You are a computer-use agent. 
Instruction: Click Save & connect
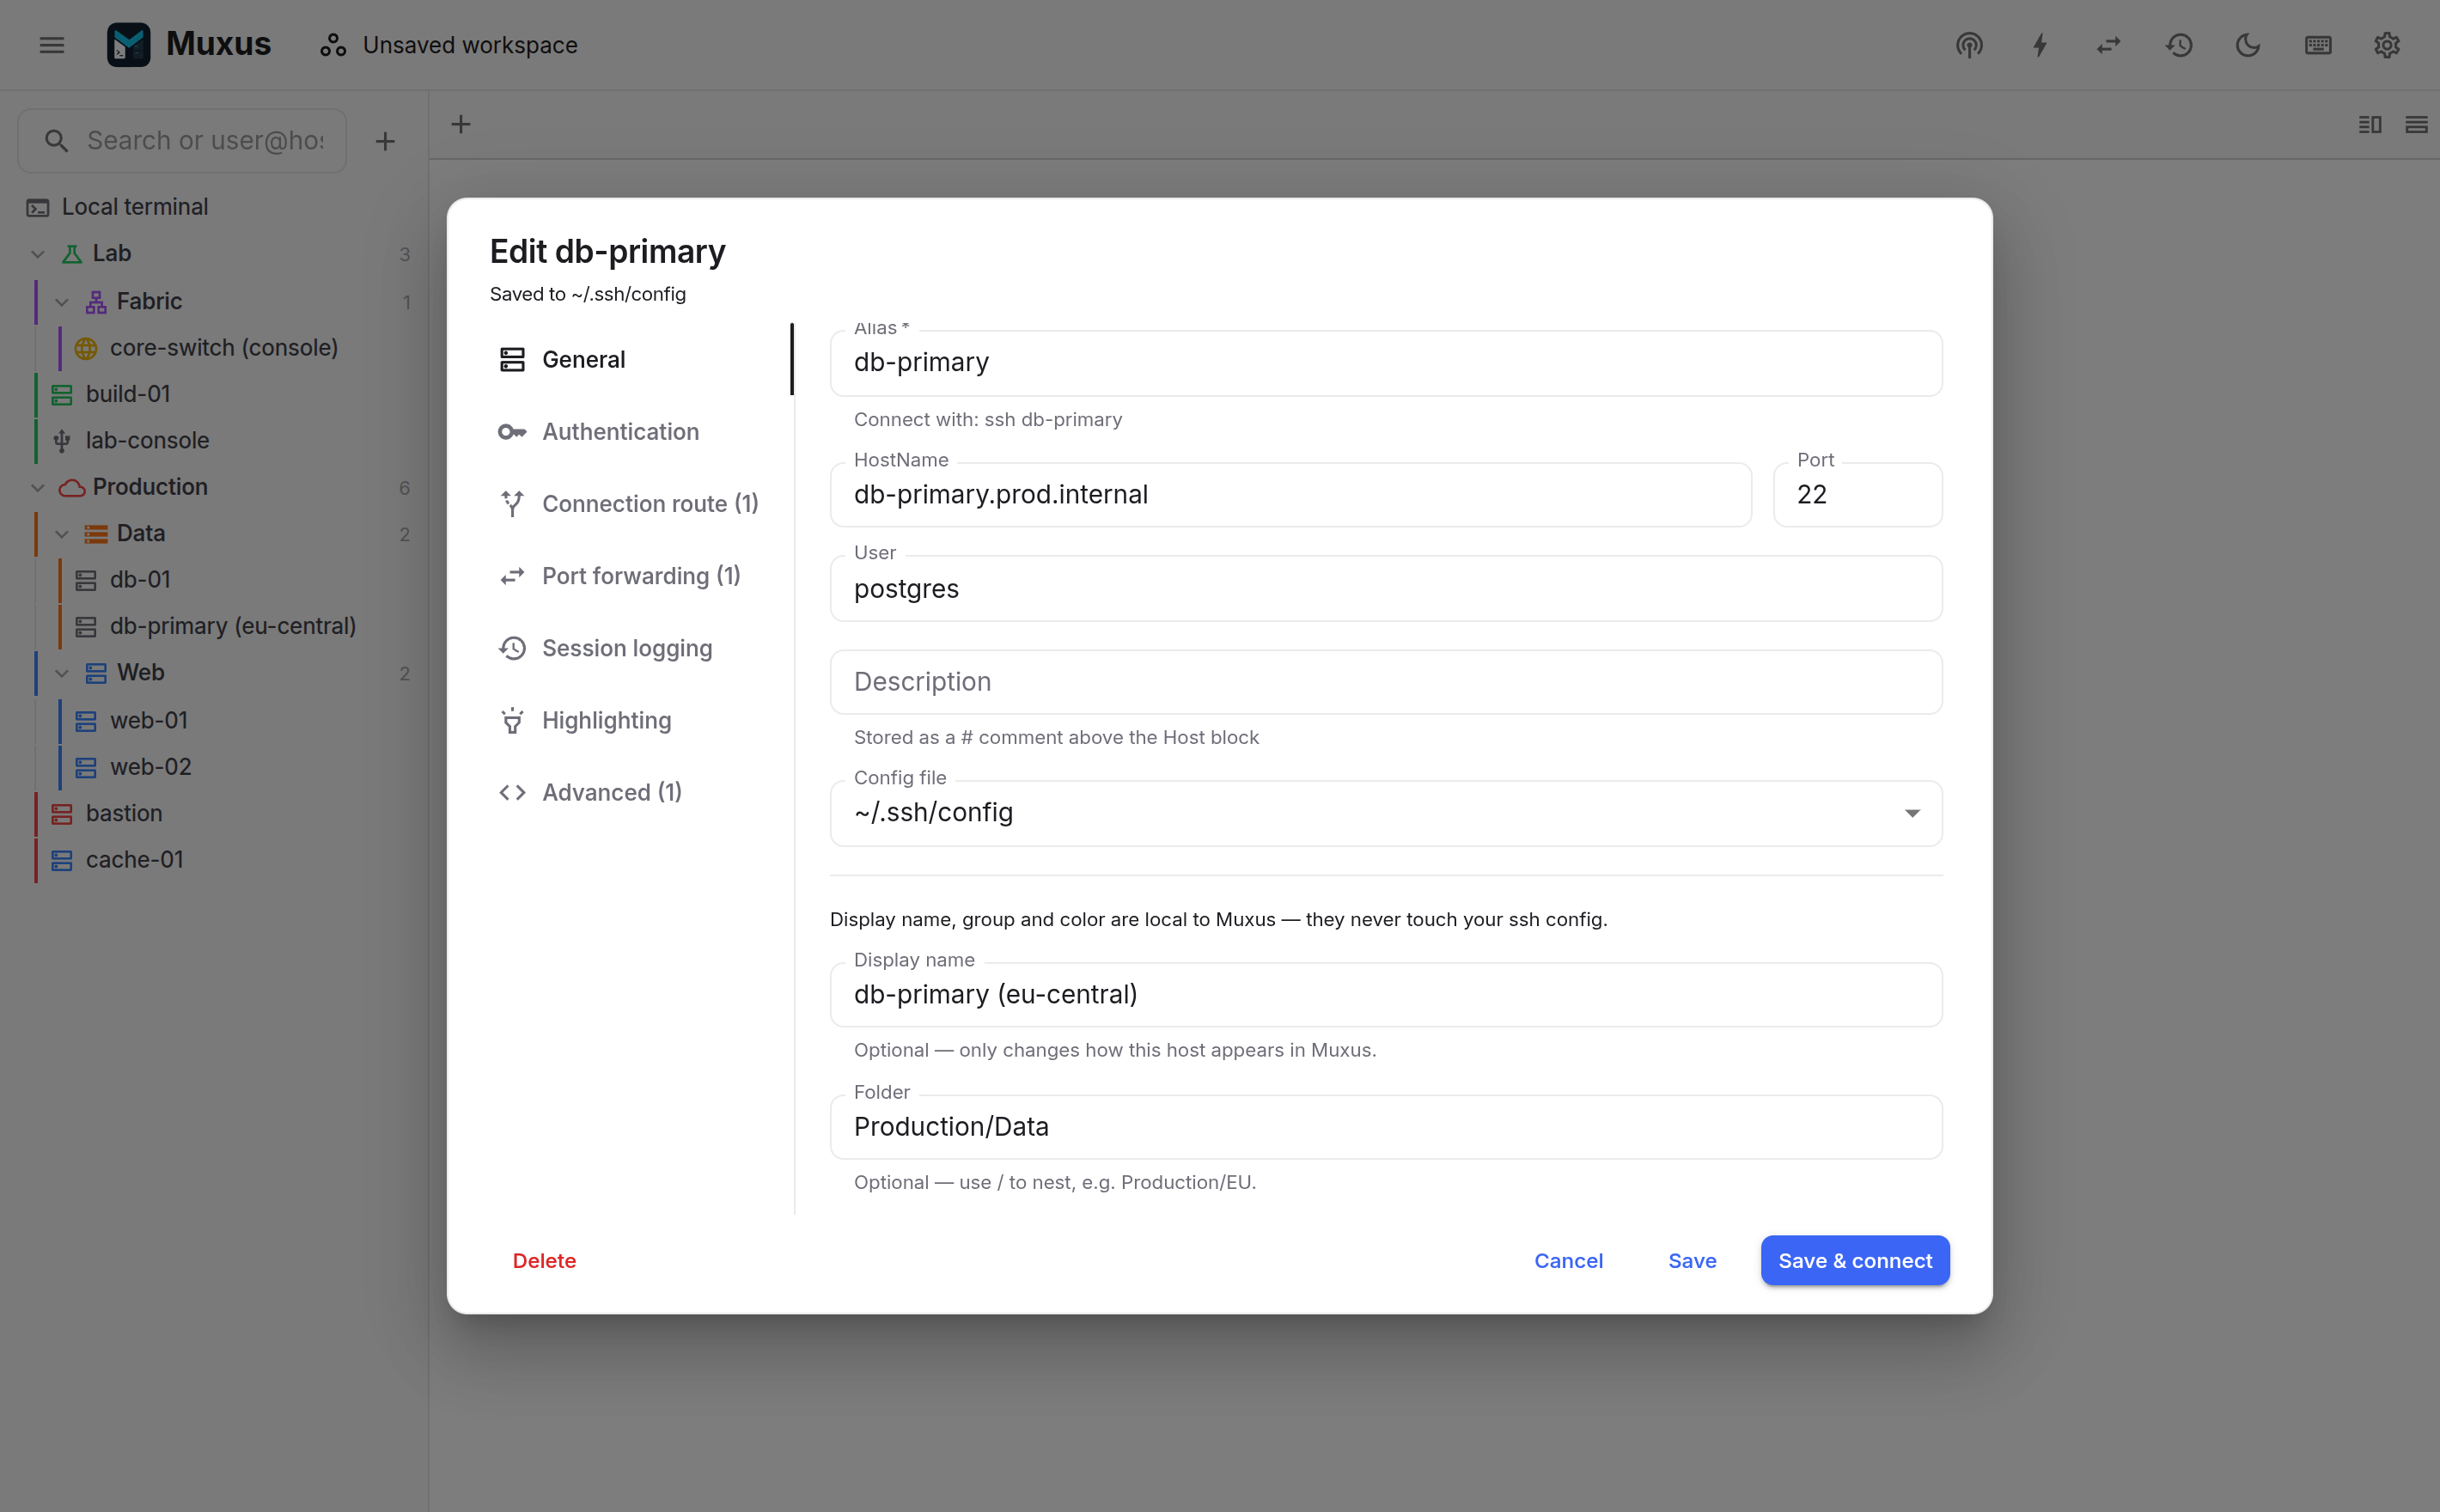point(1855,1261)
